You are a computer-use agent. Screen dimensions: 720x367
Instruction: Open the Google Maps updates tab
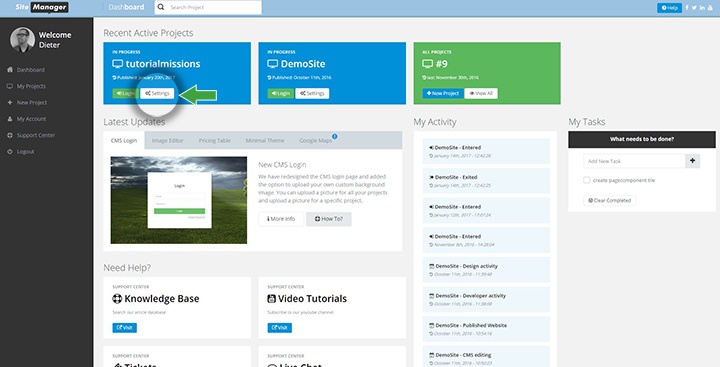click(316, 141)
